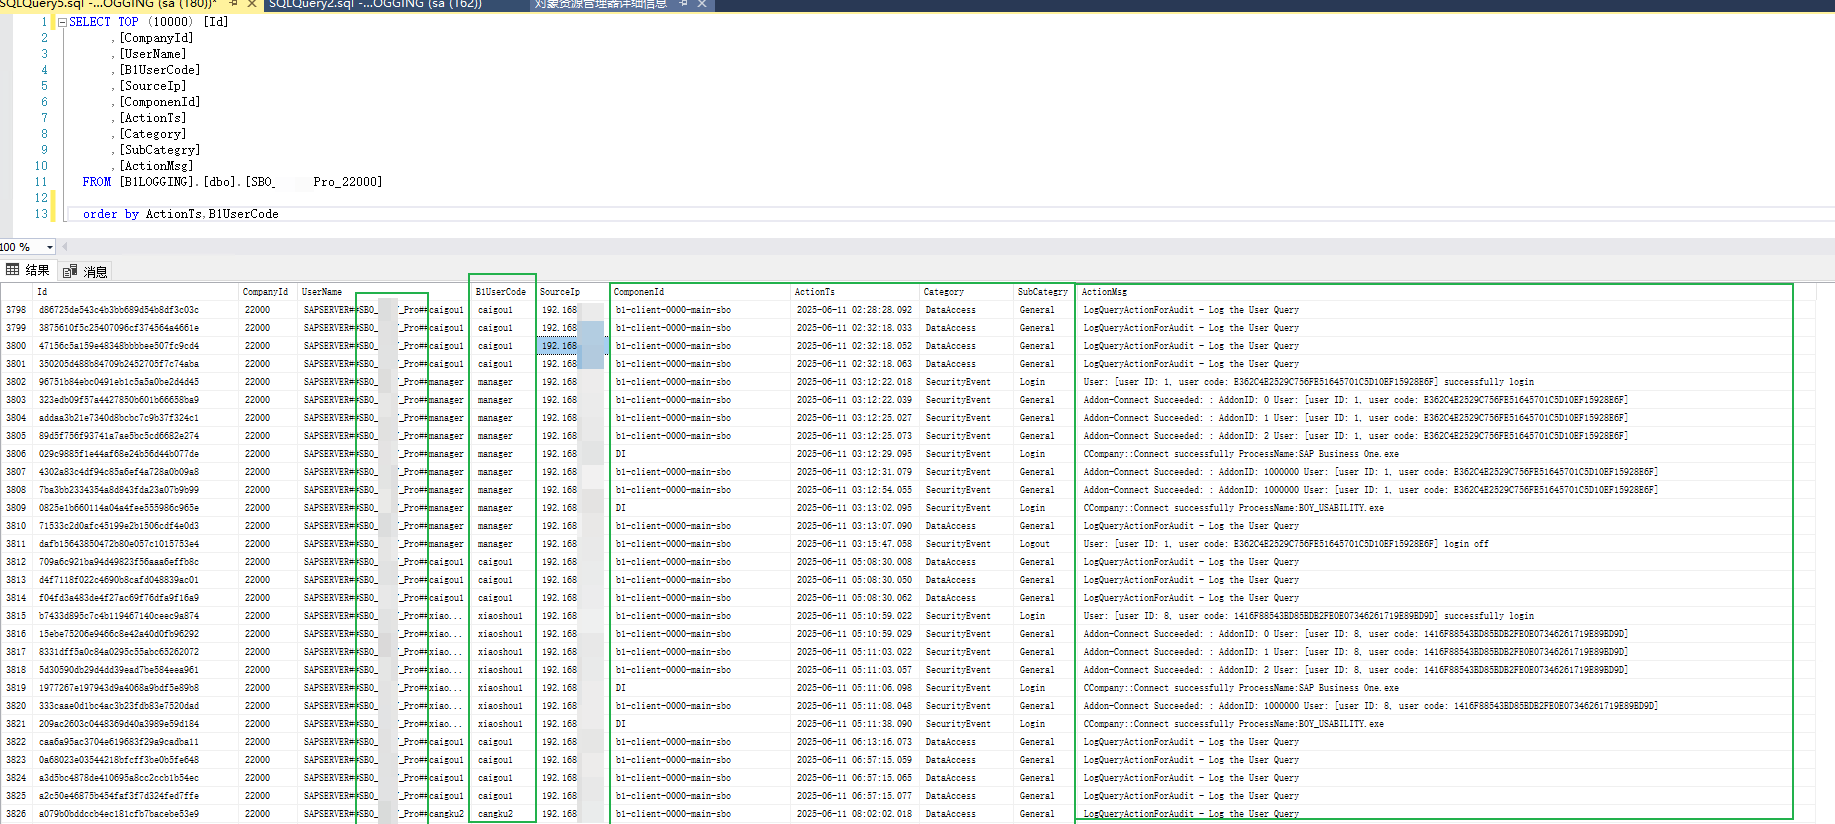Select the SourceIp column header

click(572, 292)
